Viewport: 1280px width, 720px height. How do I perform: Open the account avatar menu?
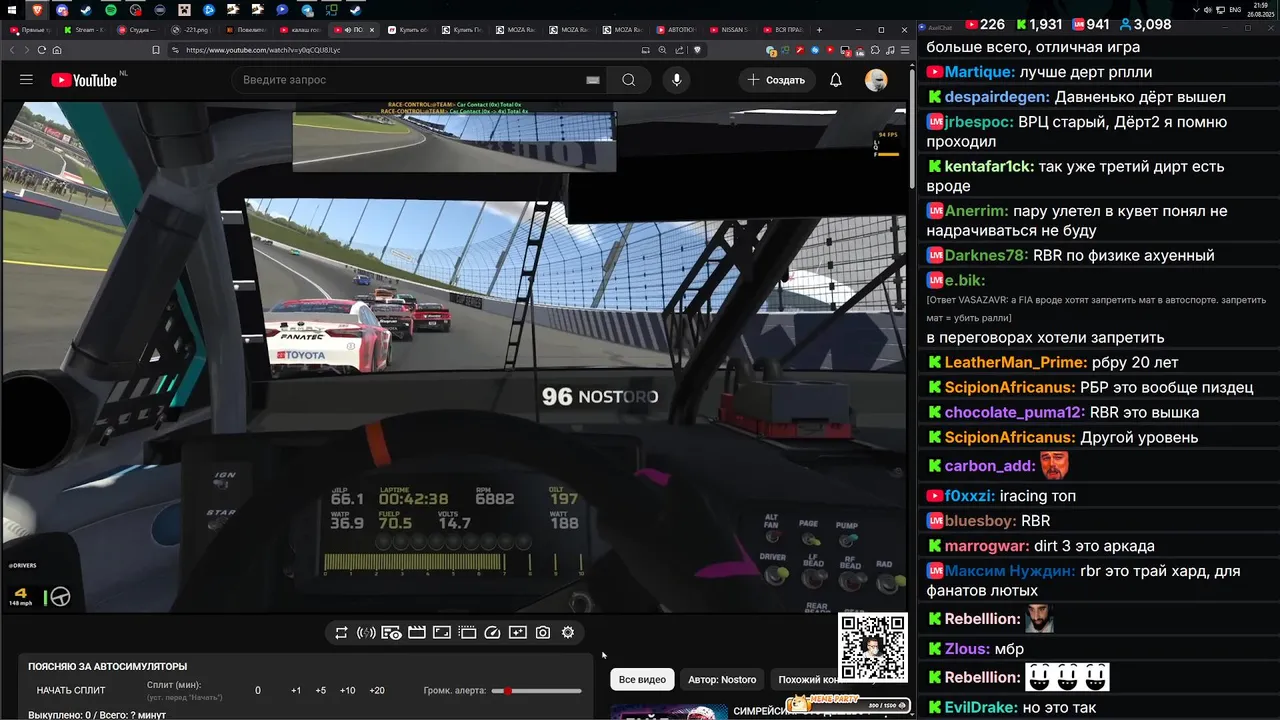(876, 80)
